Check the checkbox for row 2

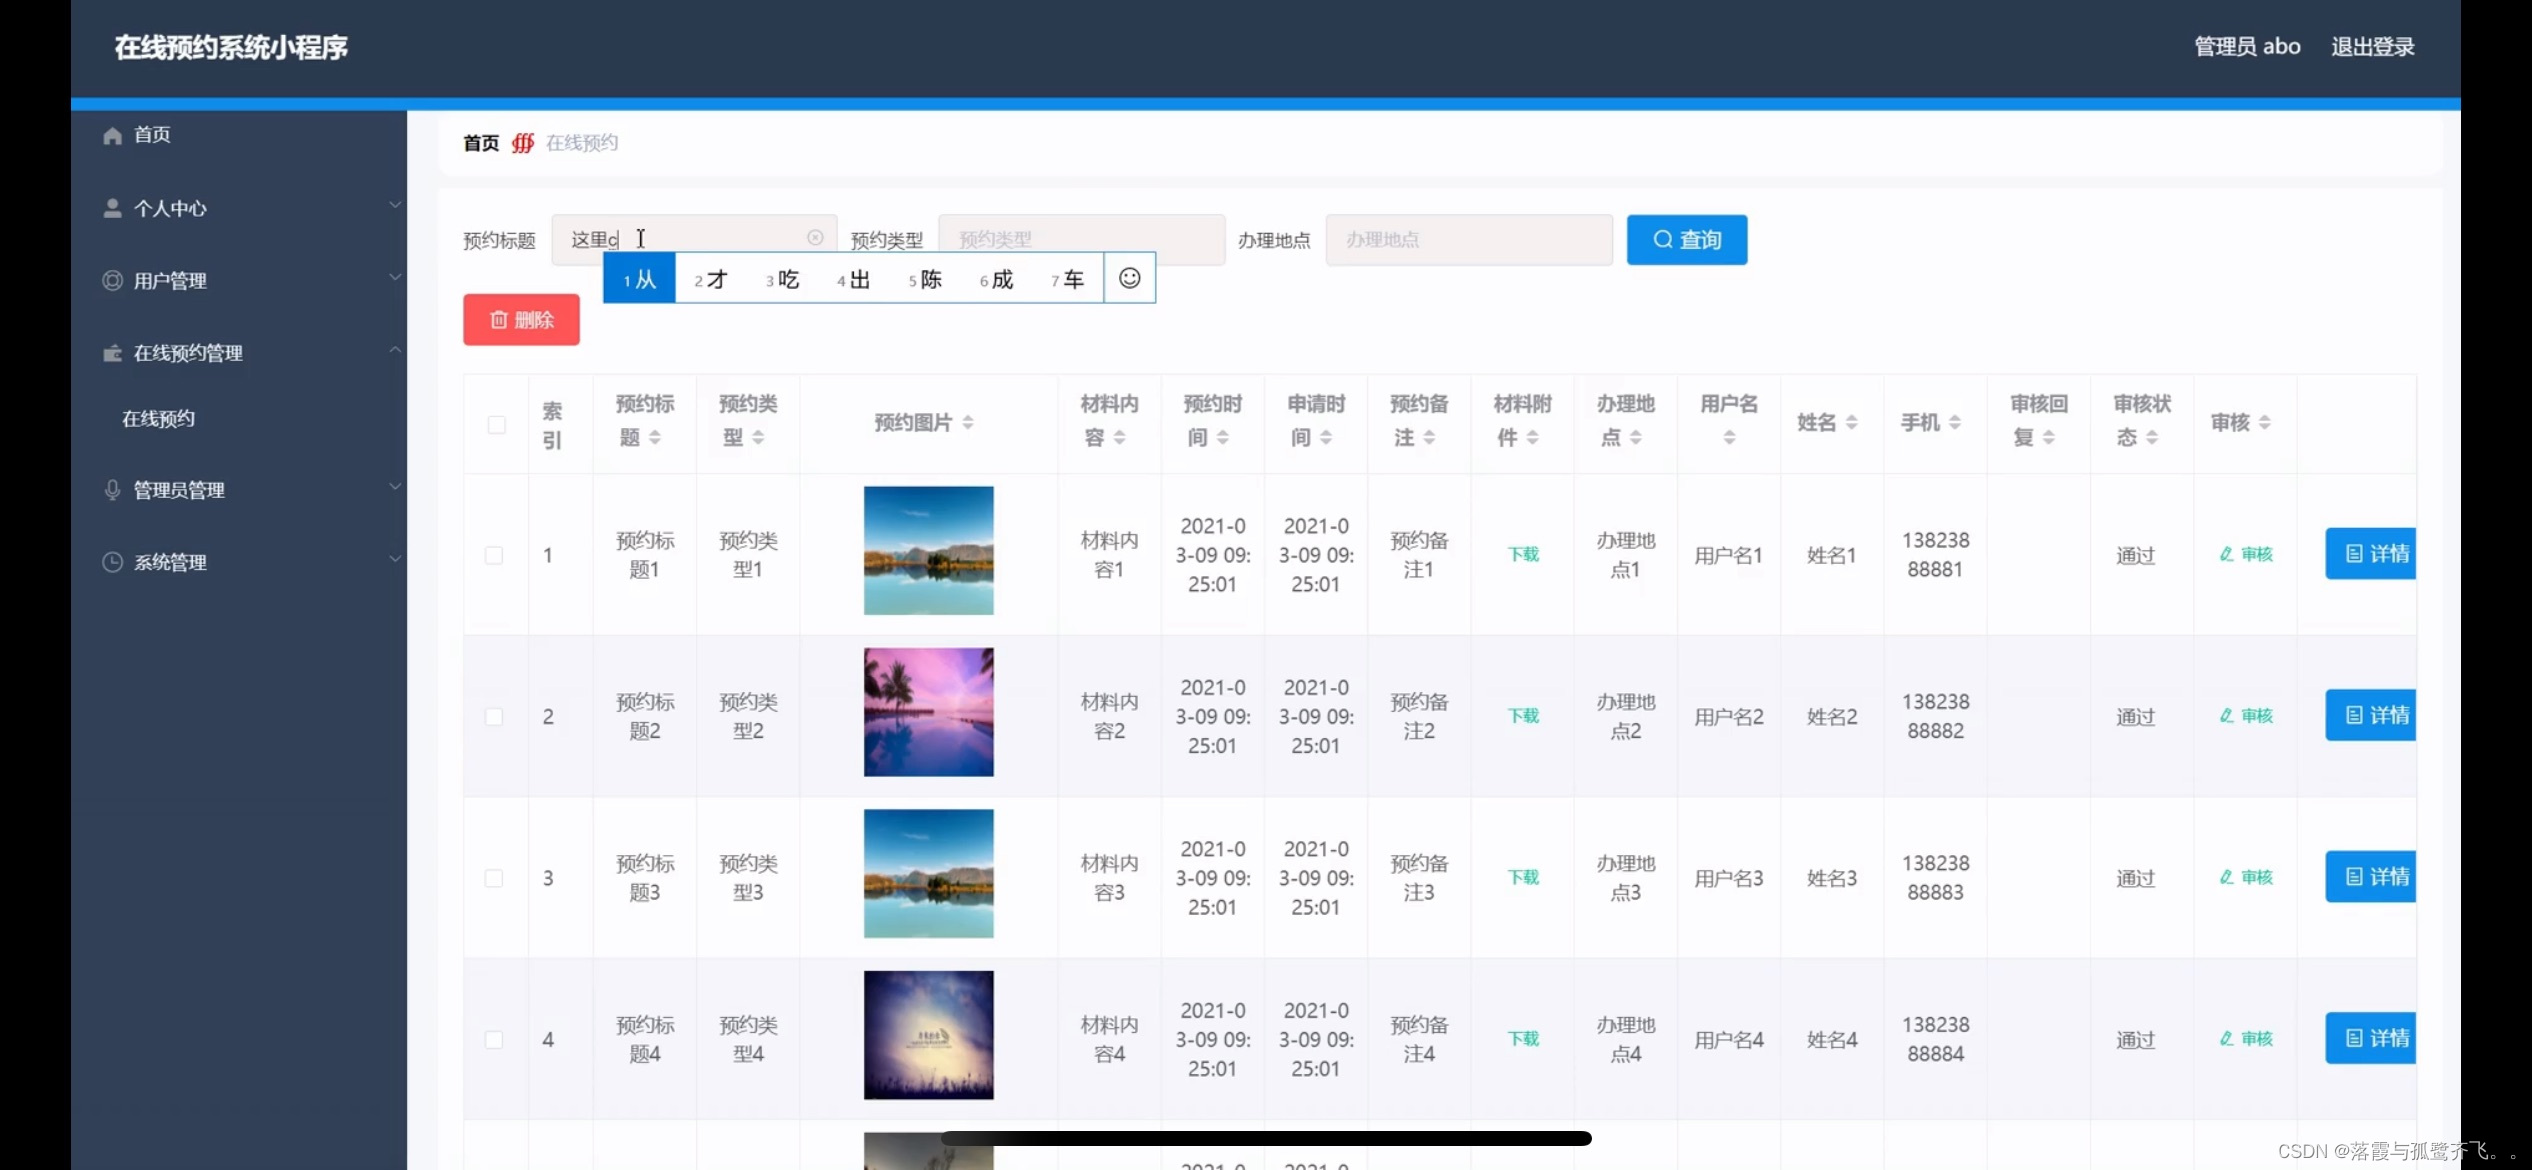(x=494, y=716)
